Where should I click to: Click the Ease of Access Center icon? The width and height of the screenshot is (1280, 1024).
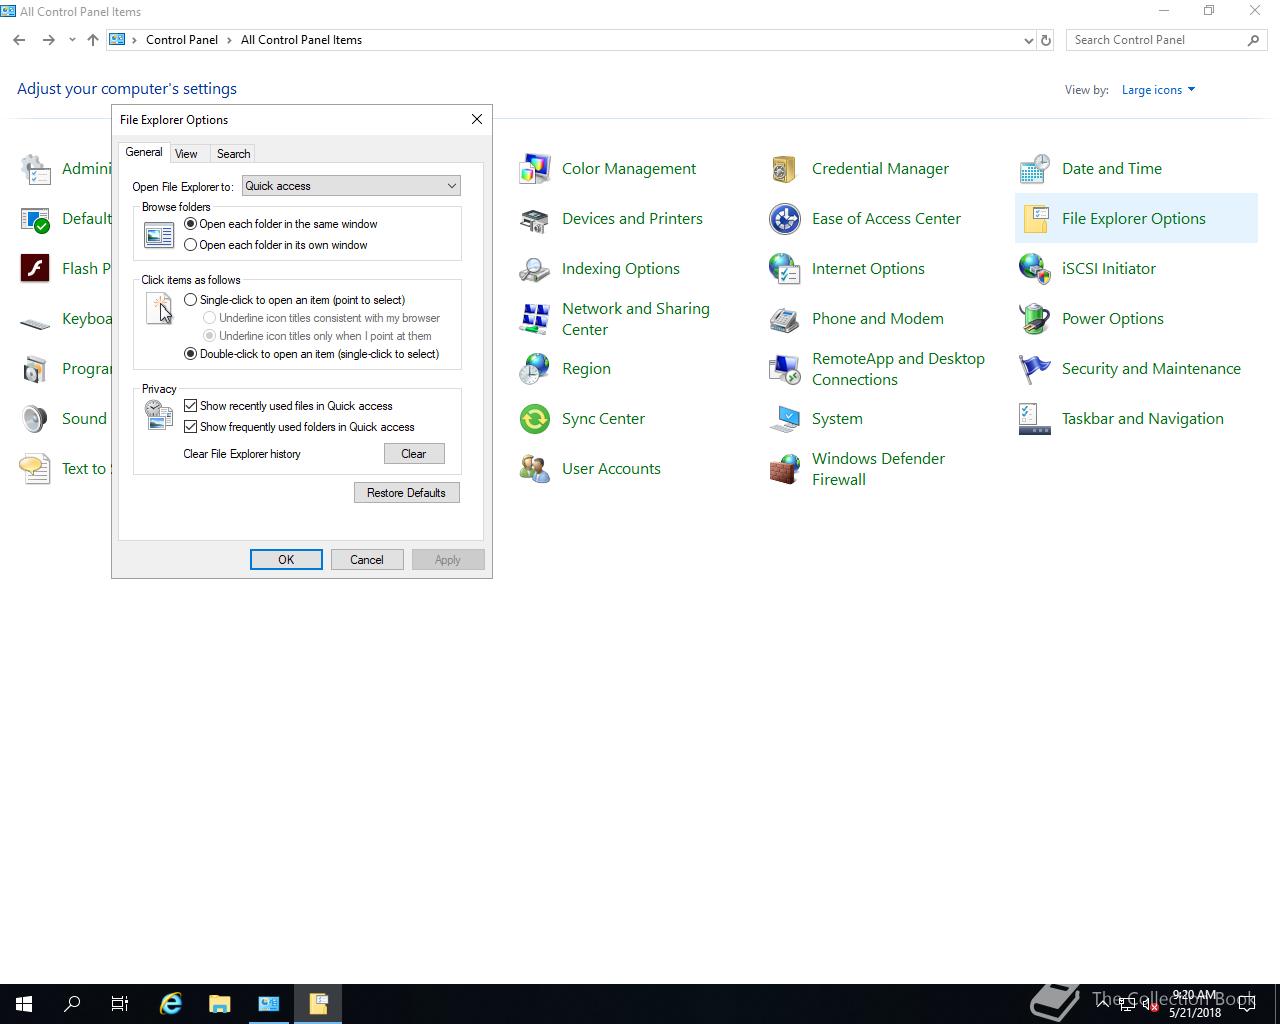(x=785, y=219)
